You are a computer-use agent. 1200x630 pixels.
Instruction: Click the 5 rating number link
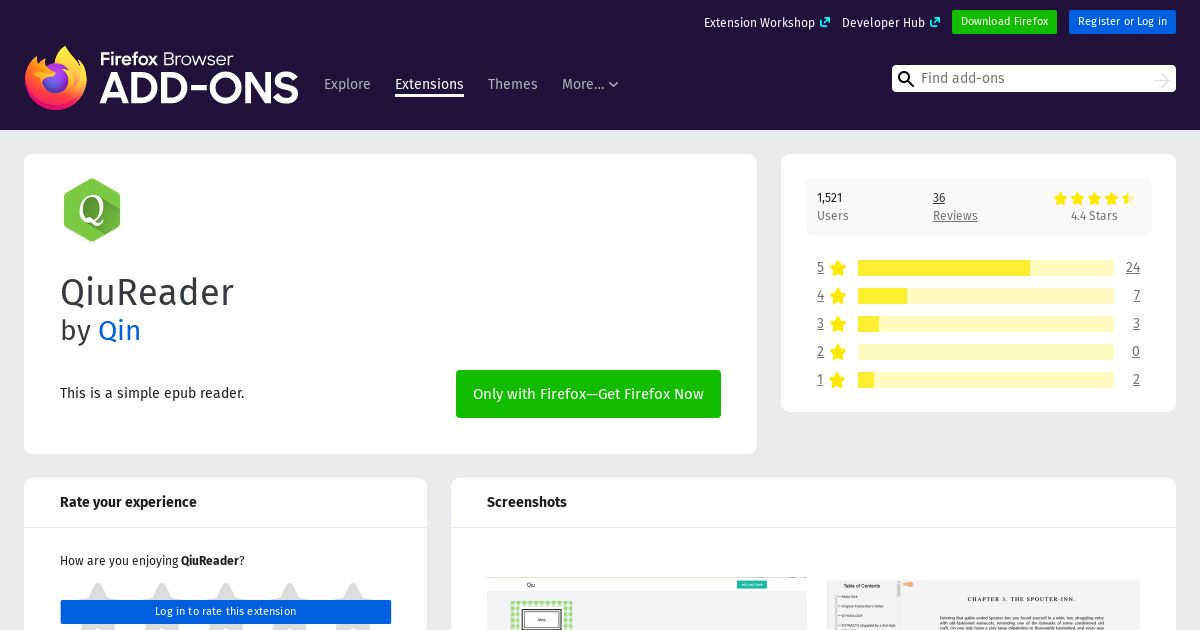pos(820,268)
